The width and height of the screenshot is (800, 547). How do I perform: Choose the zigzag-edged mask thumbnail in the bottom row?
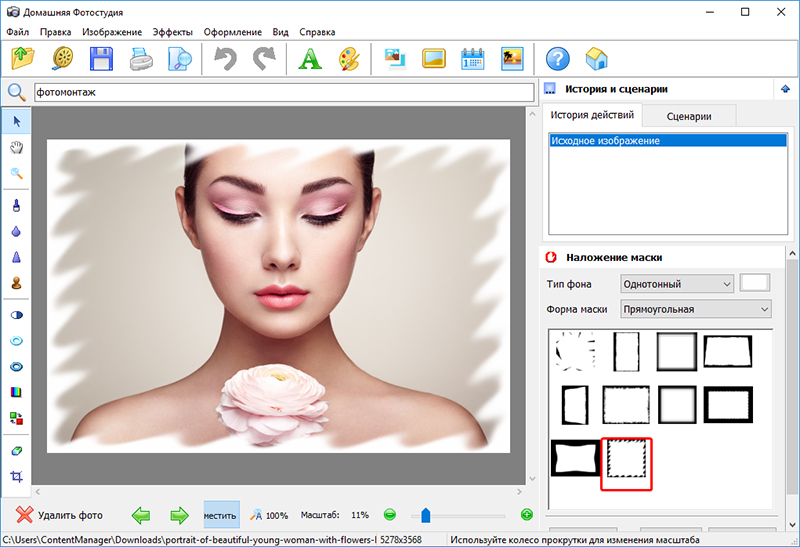click(x=626, y=459)
